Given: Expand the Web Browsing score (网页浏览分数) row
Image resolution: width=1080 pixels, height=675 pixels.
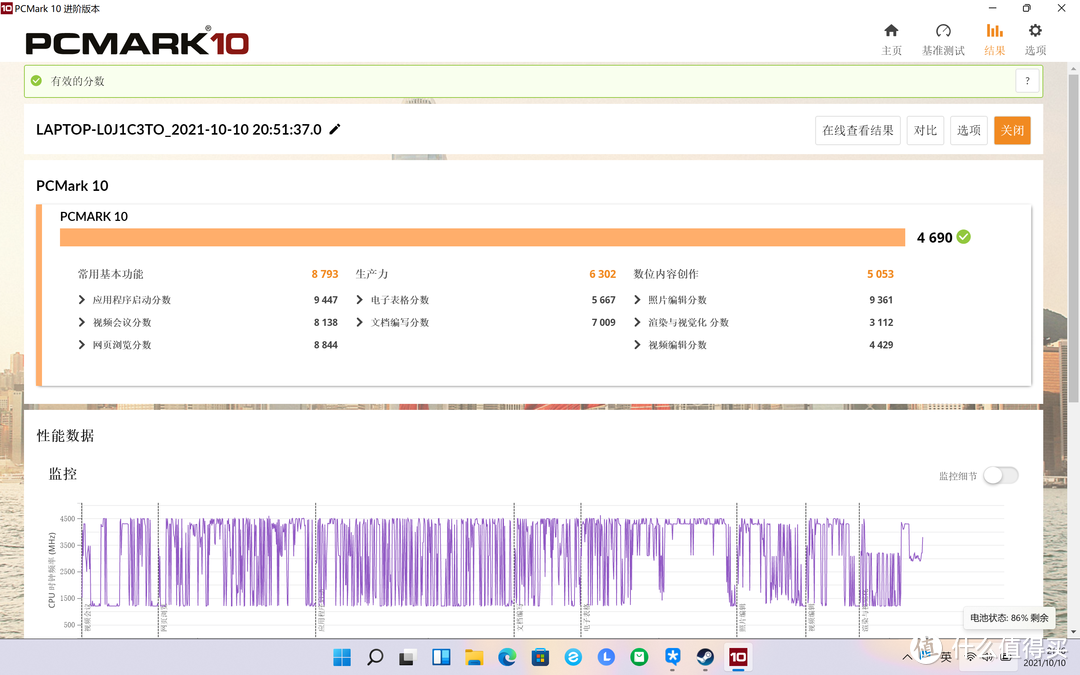Looking at the screenshot, I should [82, 344].
